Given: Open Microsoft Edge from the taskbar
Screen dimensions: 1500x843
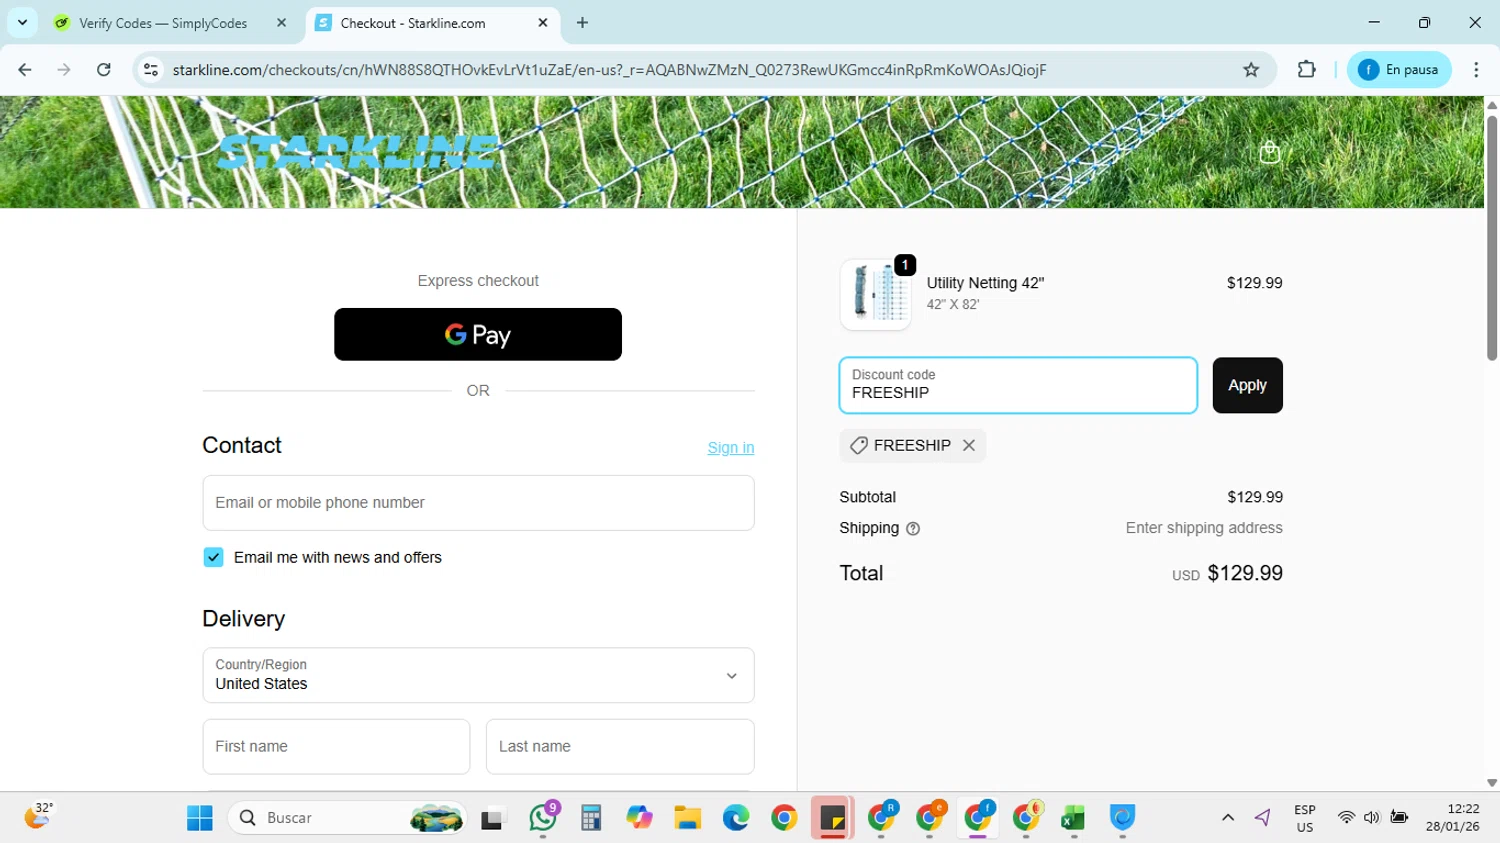Looking at the screenshot, I should coord(736,818).
